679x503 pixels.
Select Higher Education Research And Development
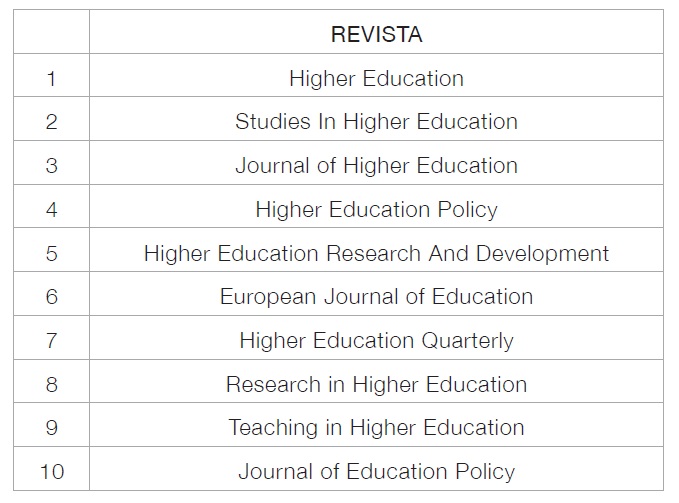(376, 253)
